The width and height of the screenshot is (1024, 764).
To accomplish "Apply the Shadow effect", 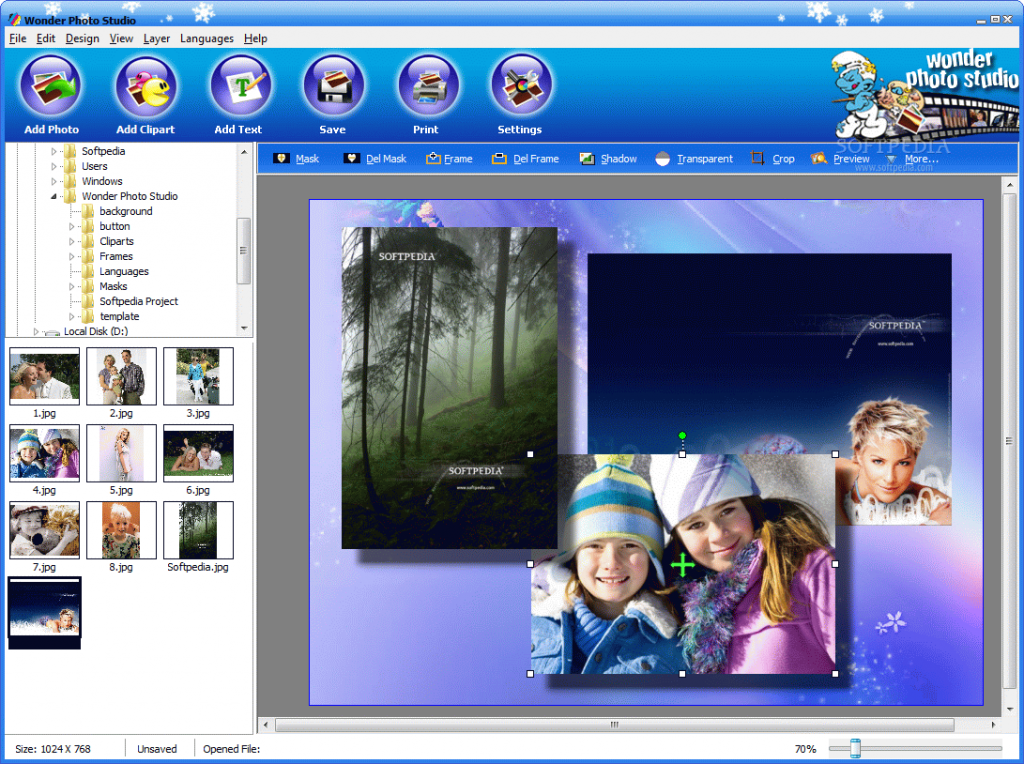I will pyautogui.click(x=608, y=159).
